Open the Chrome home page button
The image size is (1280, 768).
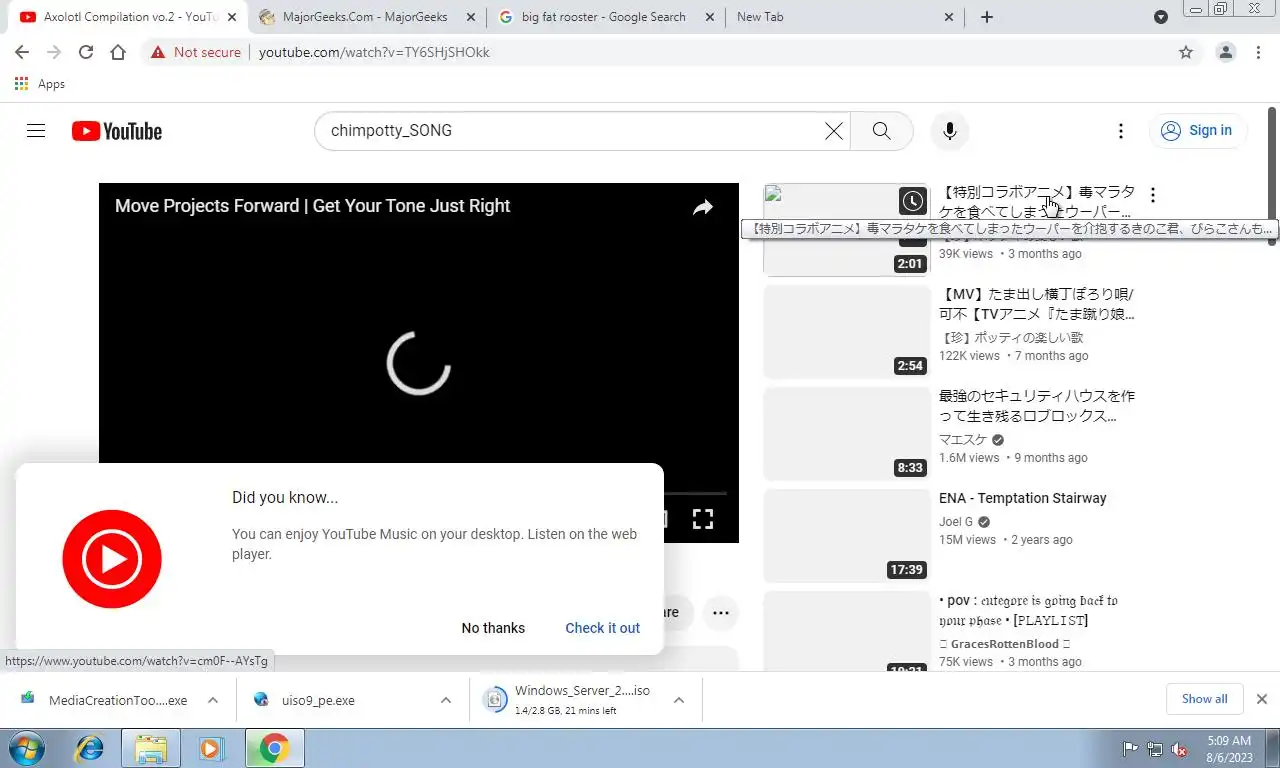pos(118,52)
